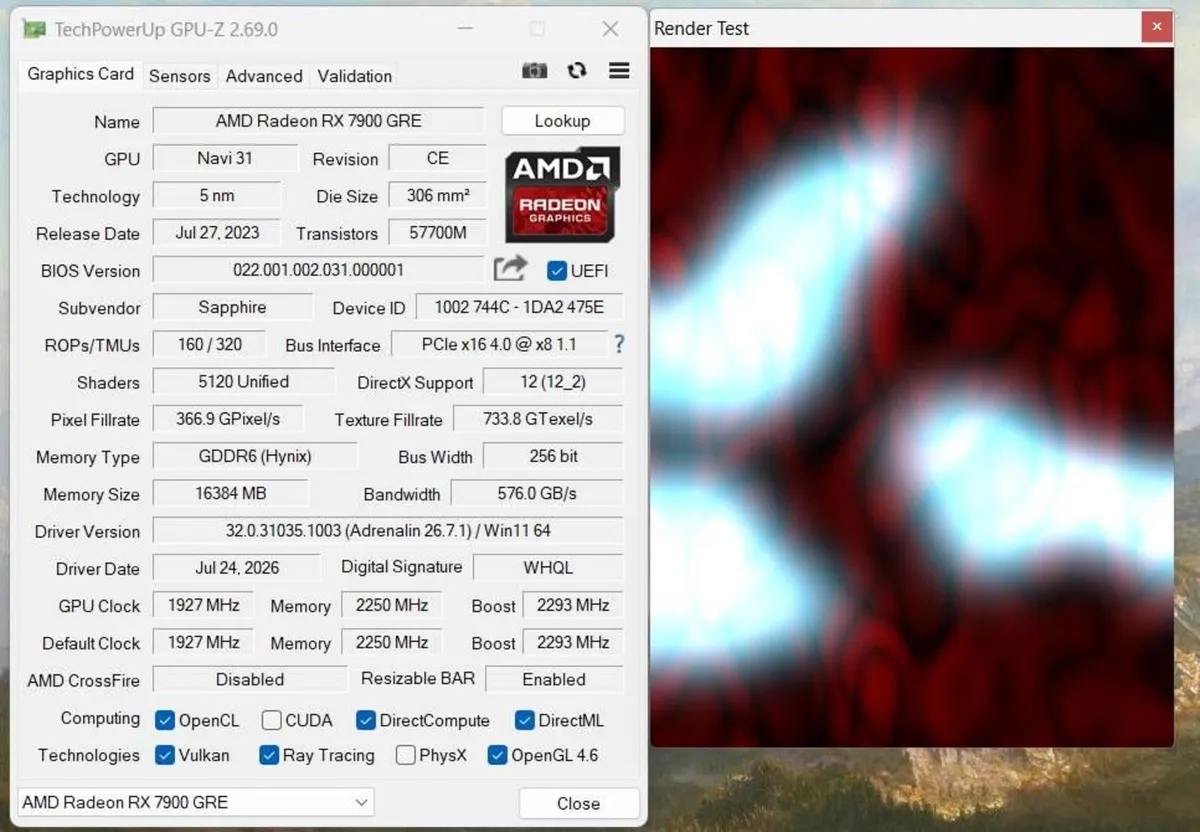The height and width of the screenshot is (832, 1200).
Task: Click the AMD Radeon Graphics logo
Action: (x=562, y=194)
